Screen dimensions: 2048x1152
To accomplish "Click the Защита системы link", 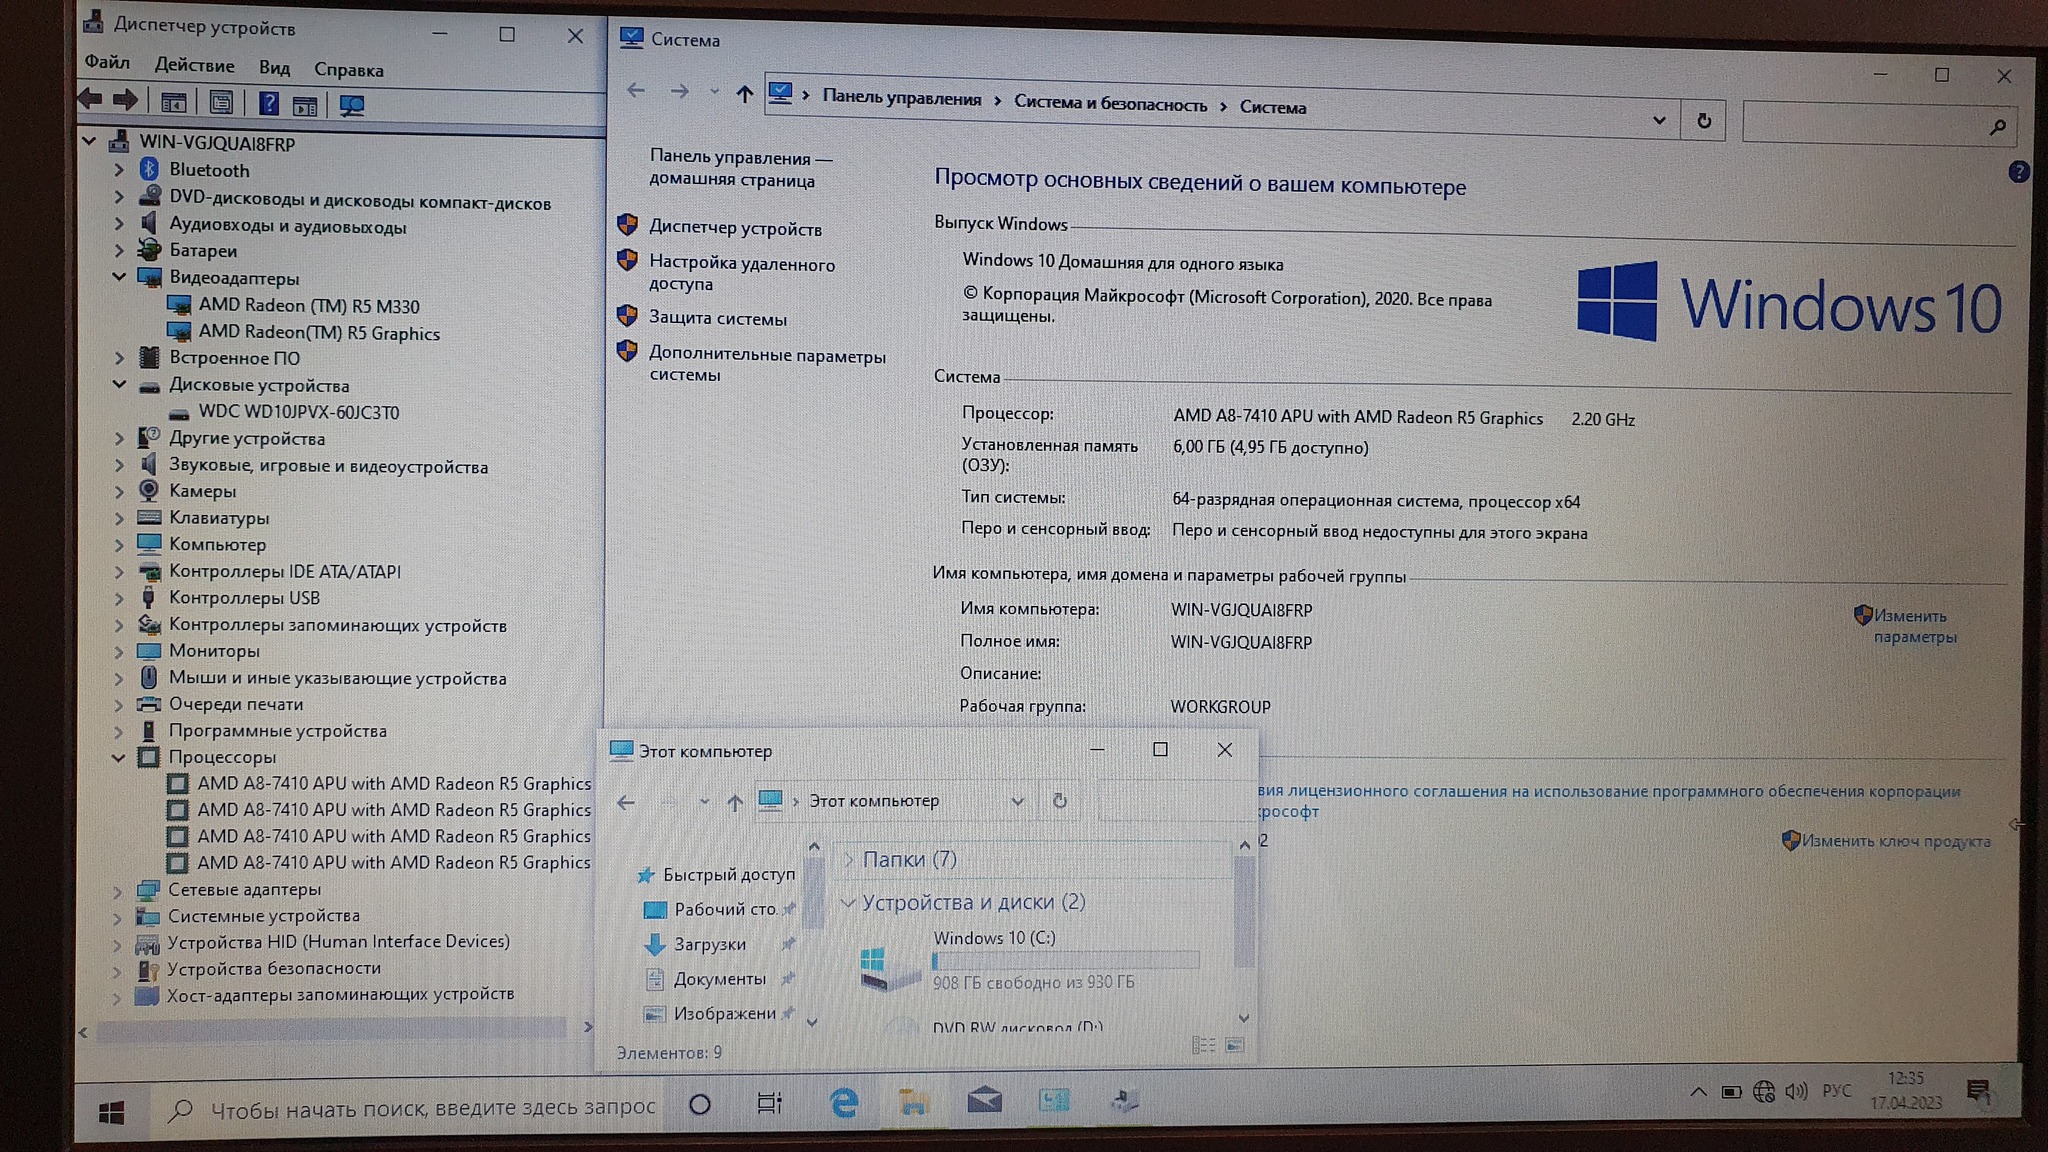I will [717, 319].
